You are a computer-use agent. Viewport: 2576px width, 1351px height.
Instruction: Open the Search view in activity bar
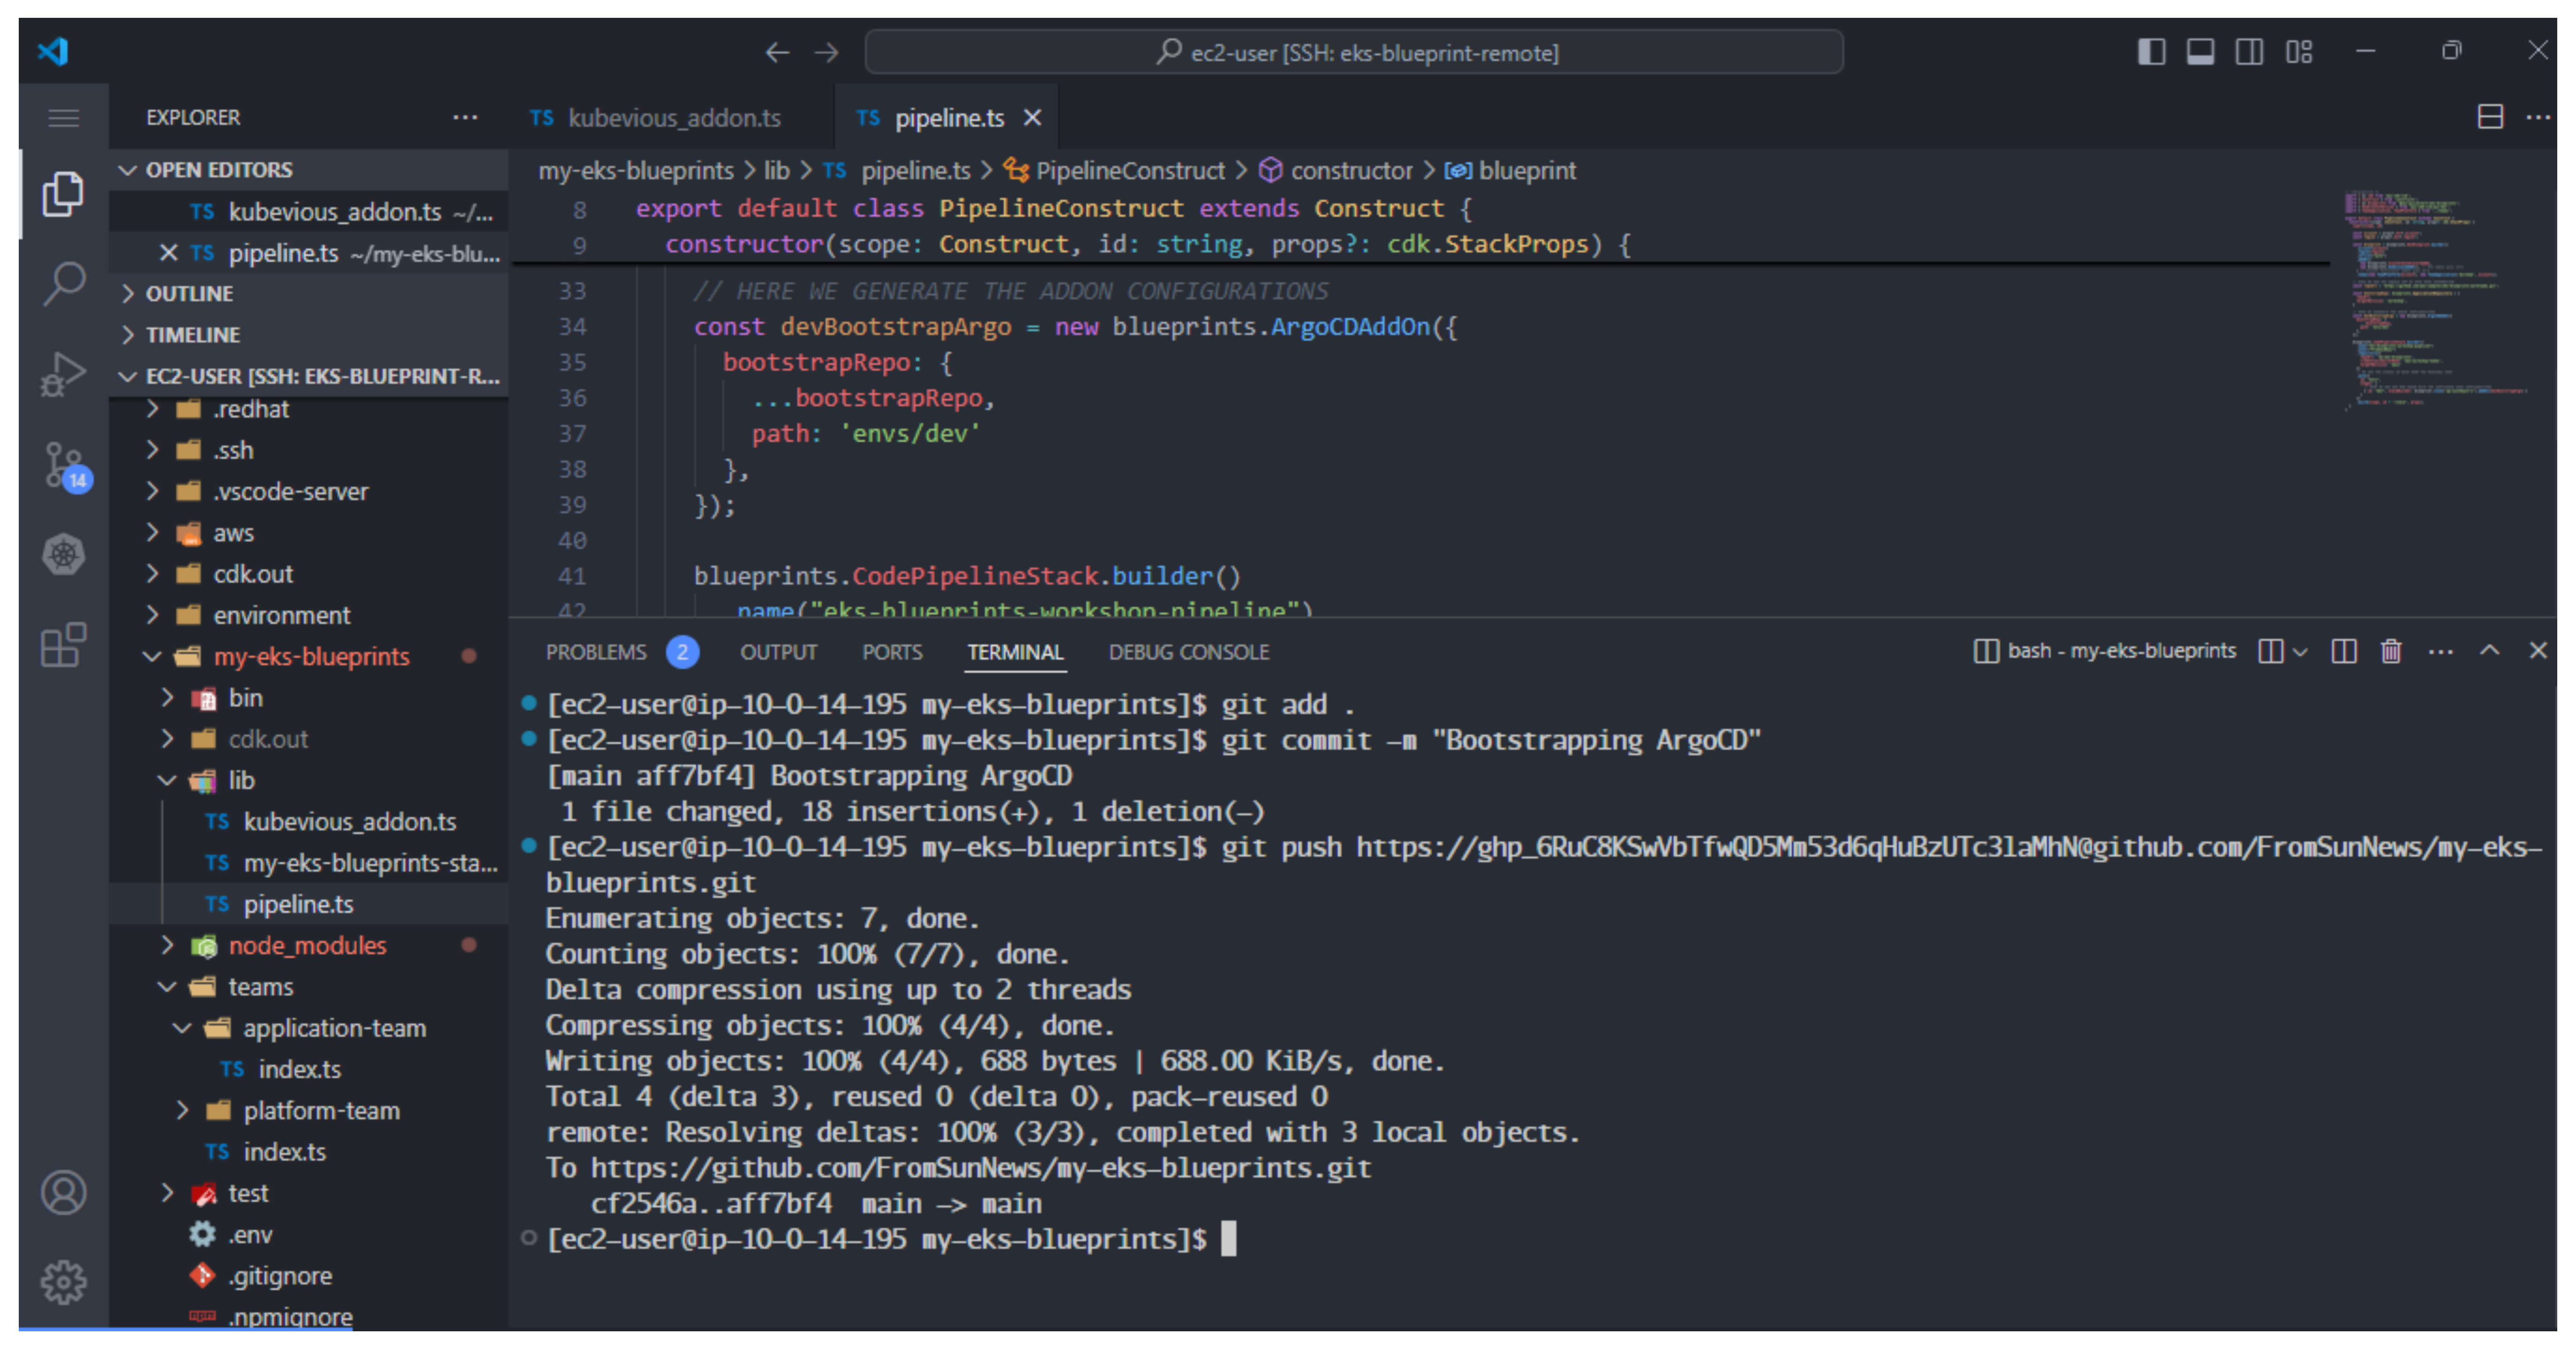point(64,283)
